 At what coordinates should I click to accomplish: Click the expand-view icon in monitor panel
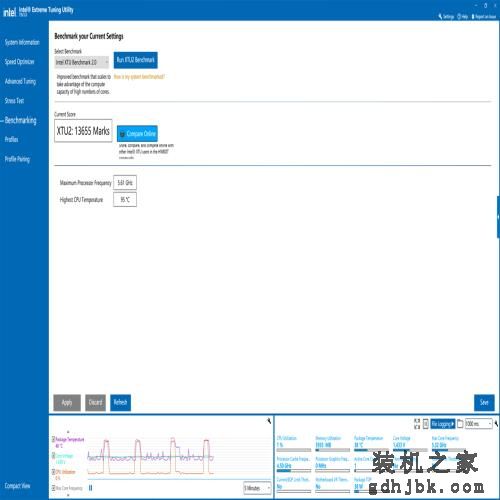click(x=417, y=424)
